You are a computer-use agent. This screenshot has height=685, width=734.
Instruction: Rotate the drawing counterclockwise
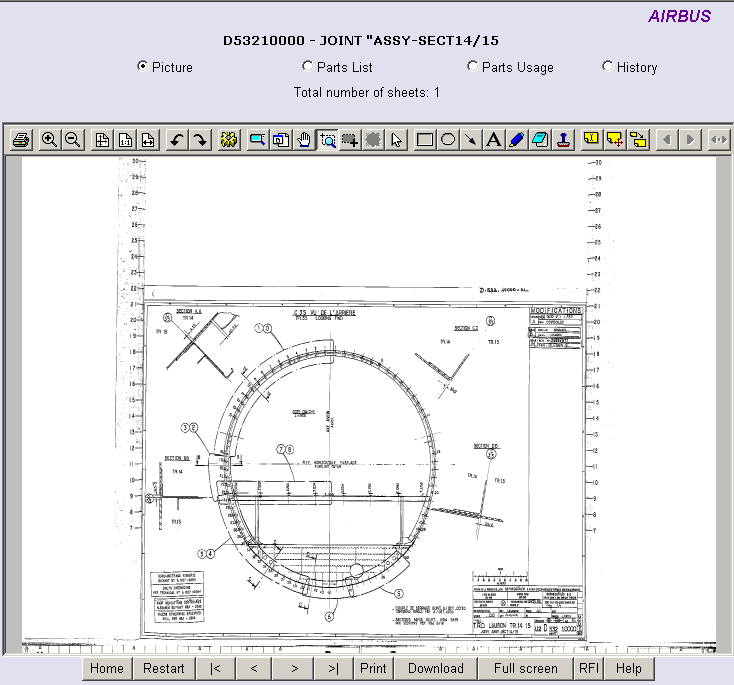[177, 140]
